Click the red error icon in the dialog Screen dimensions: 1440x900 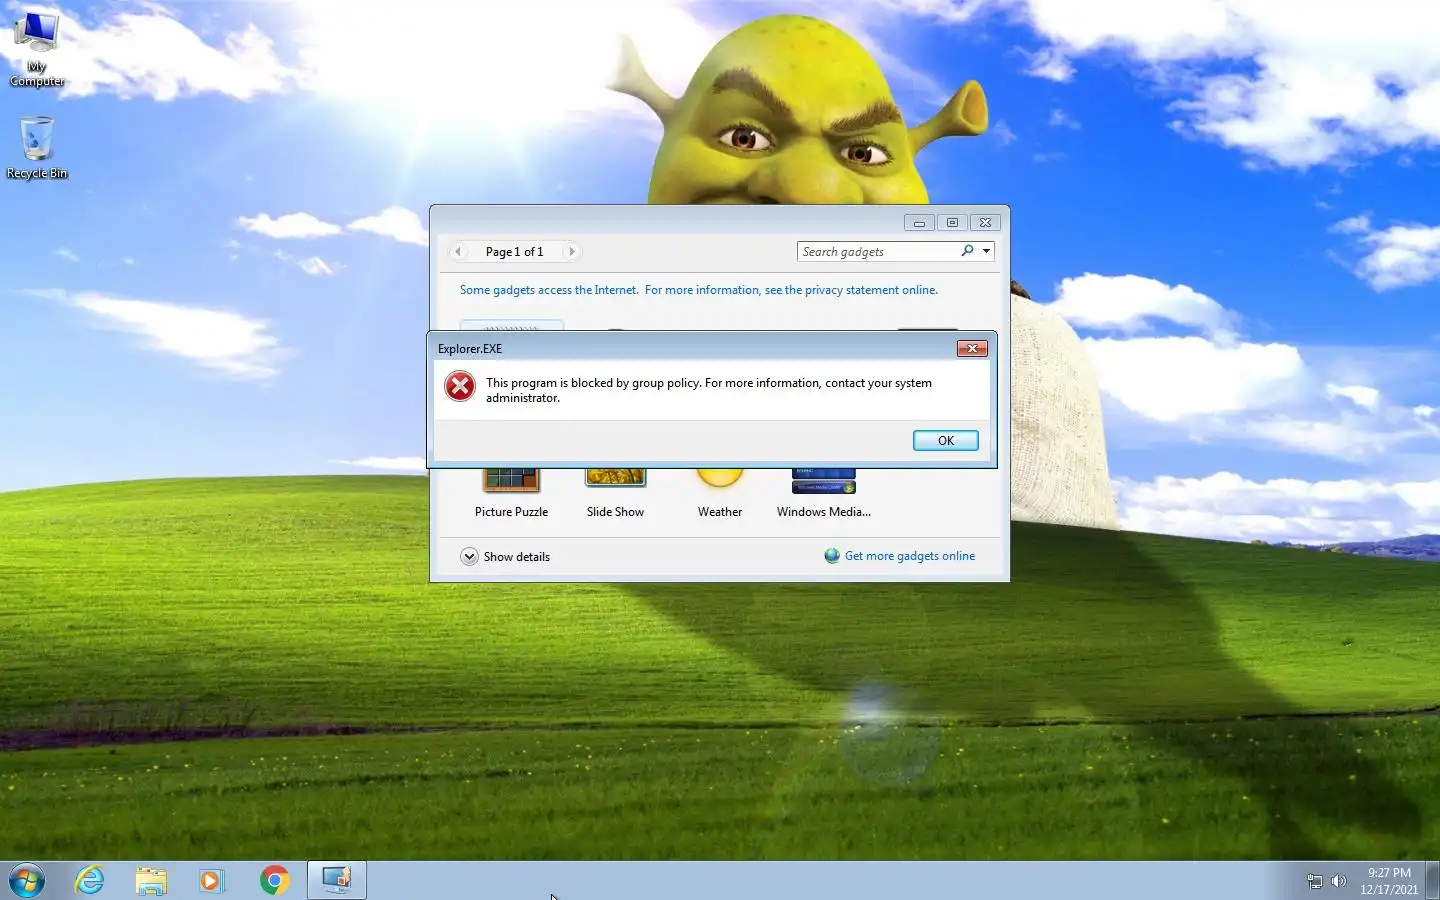pos(460,386)
